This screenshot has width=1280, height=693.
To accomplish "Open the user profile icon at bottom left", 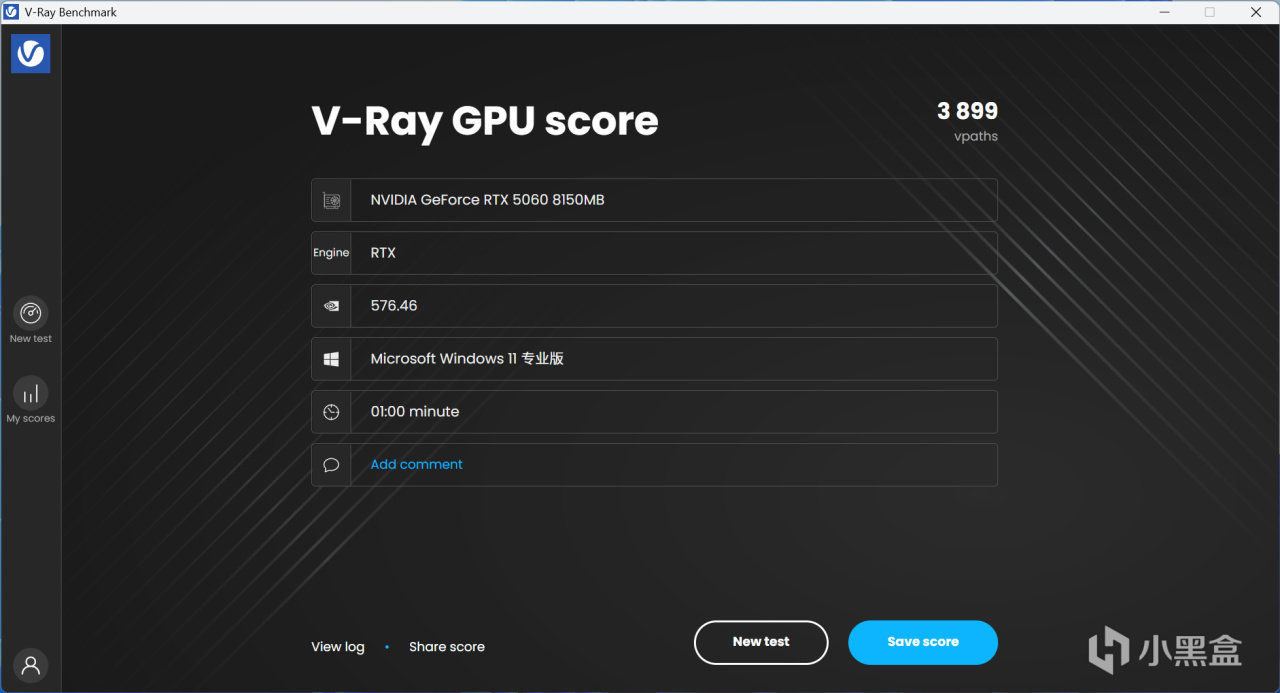I will tap(30, 664).
